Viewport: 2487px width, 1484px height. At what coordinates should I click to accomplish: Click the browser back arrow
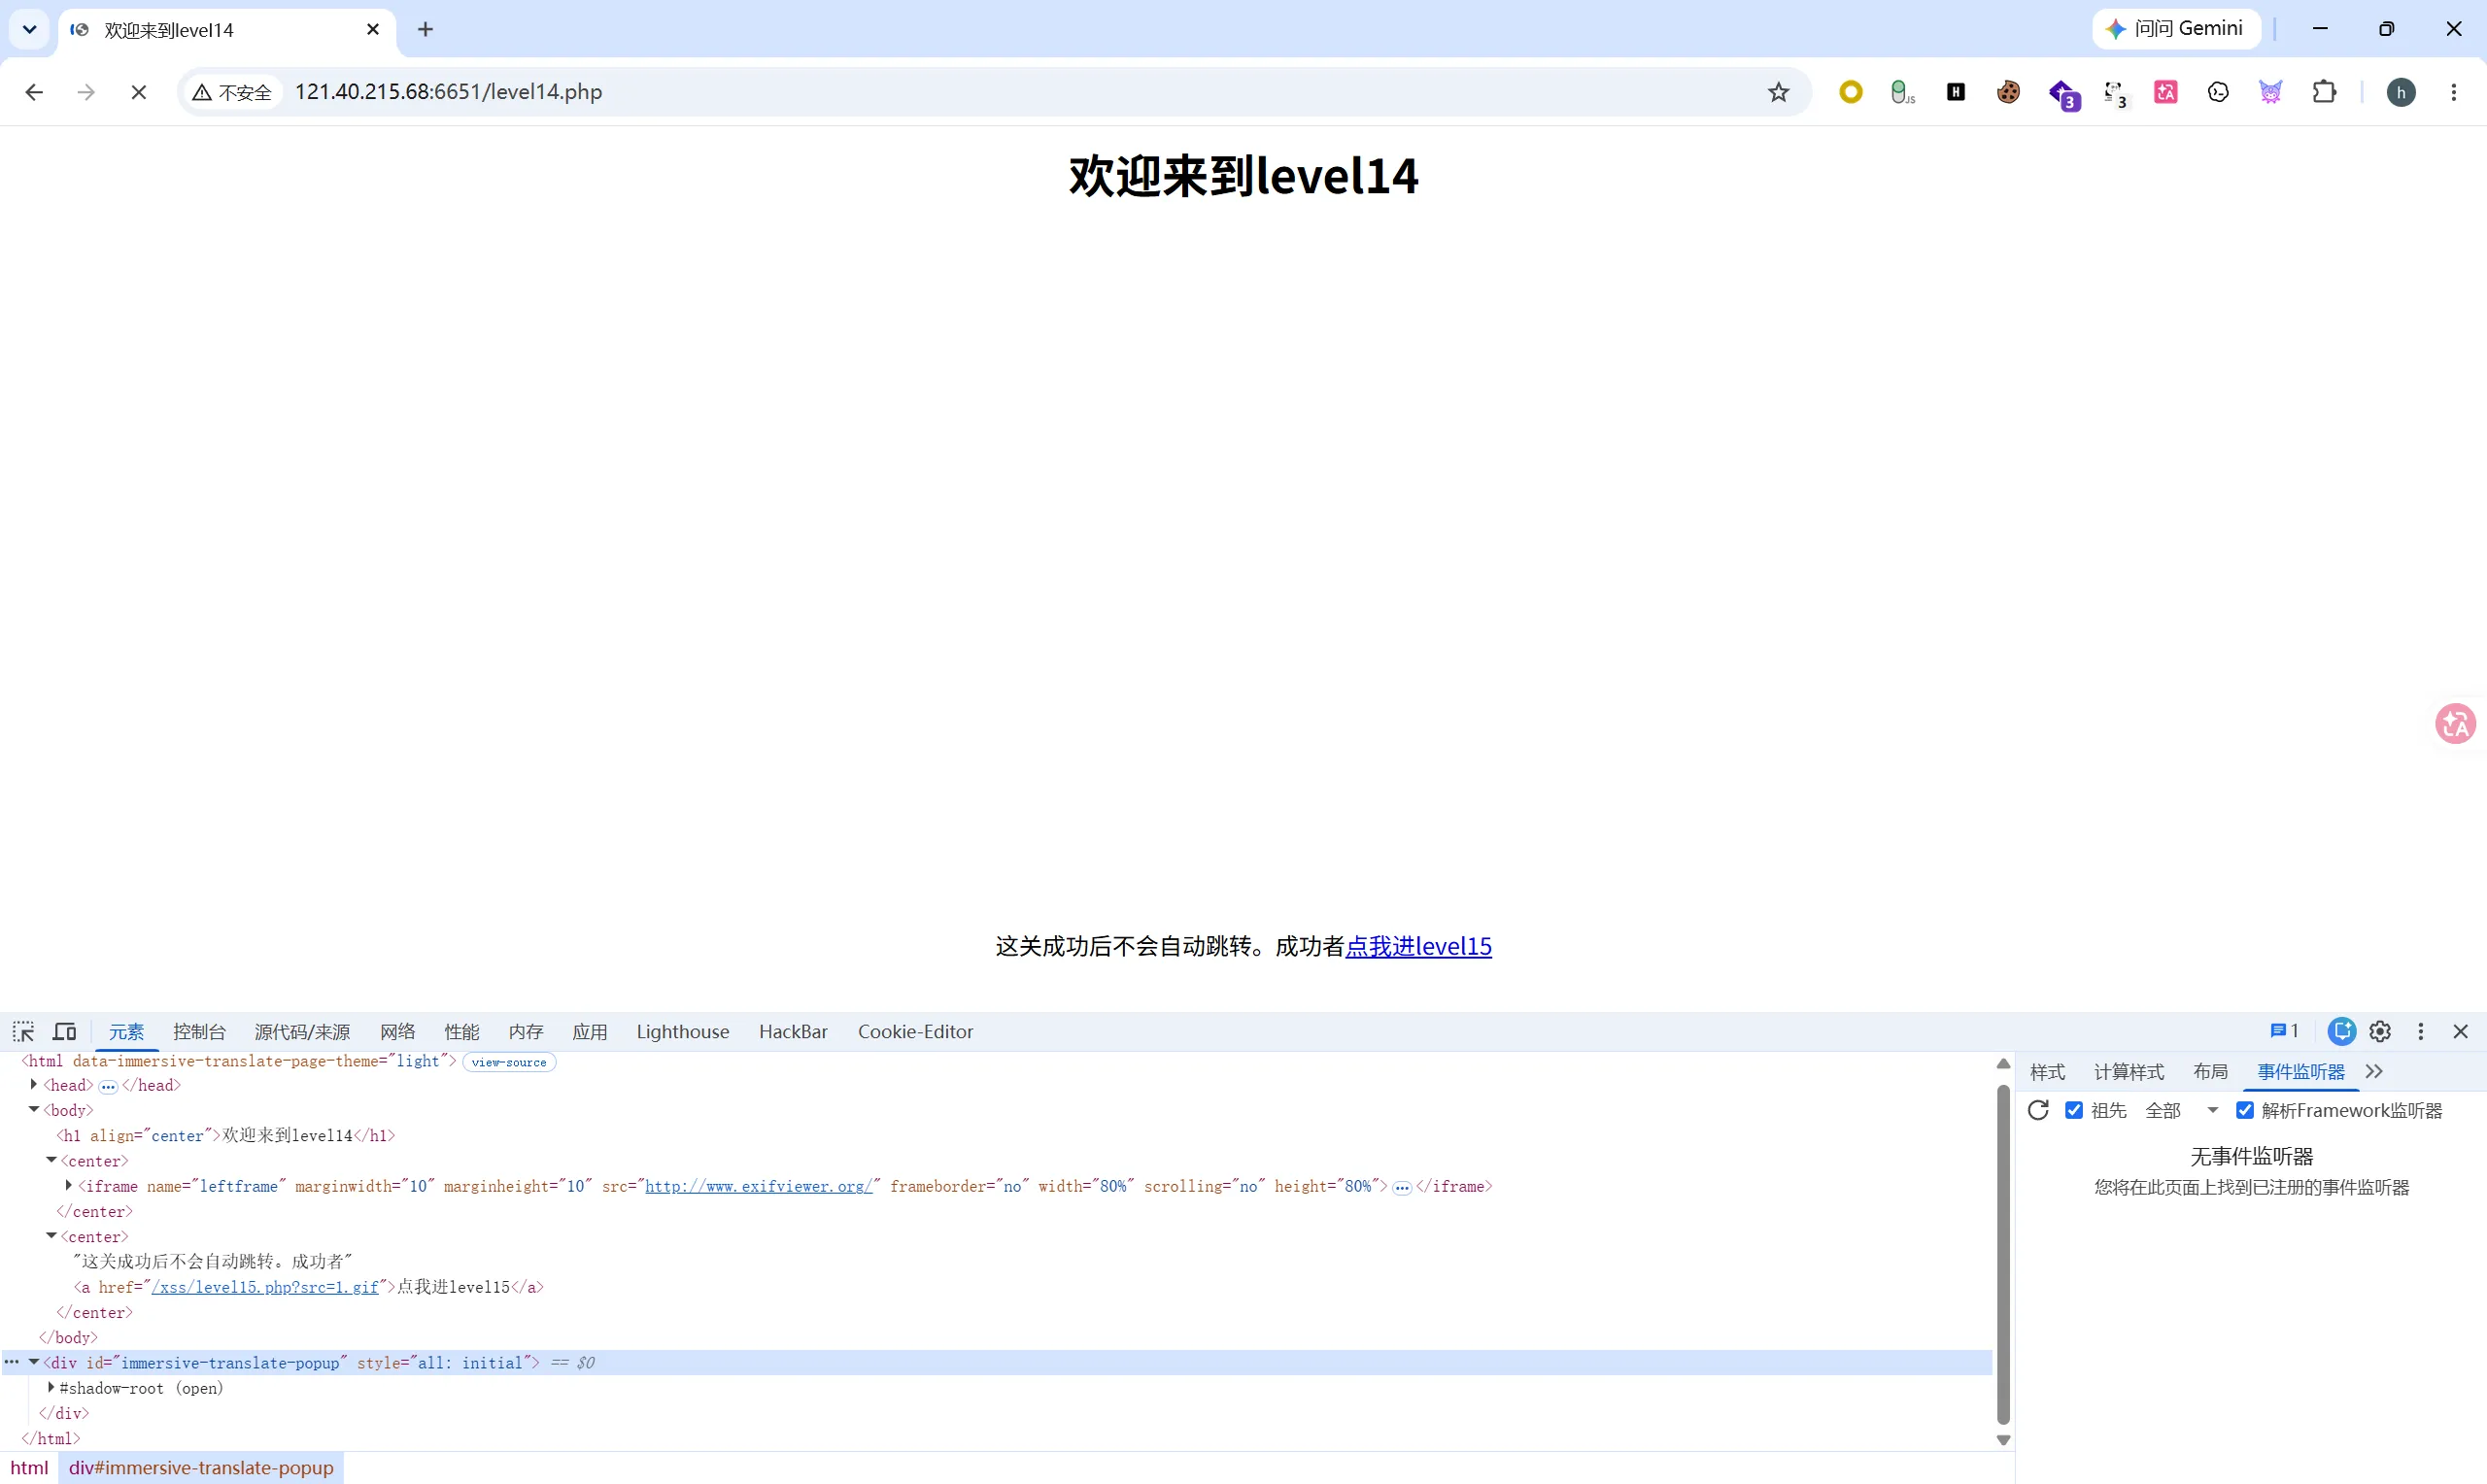tap(34, 92)
